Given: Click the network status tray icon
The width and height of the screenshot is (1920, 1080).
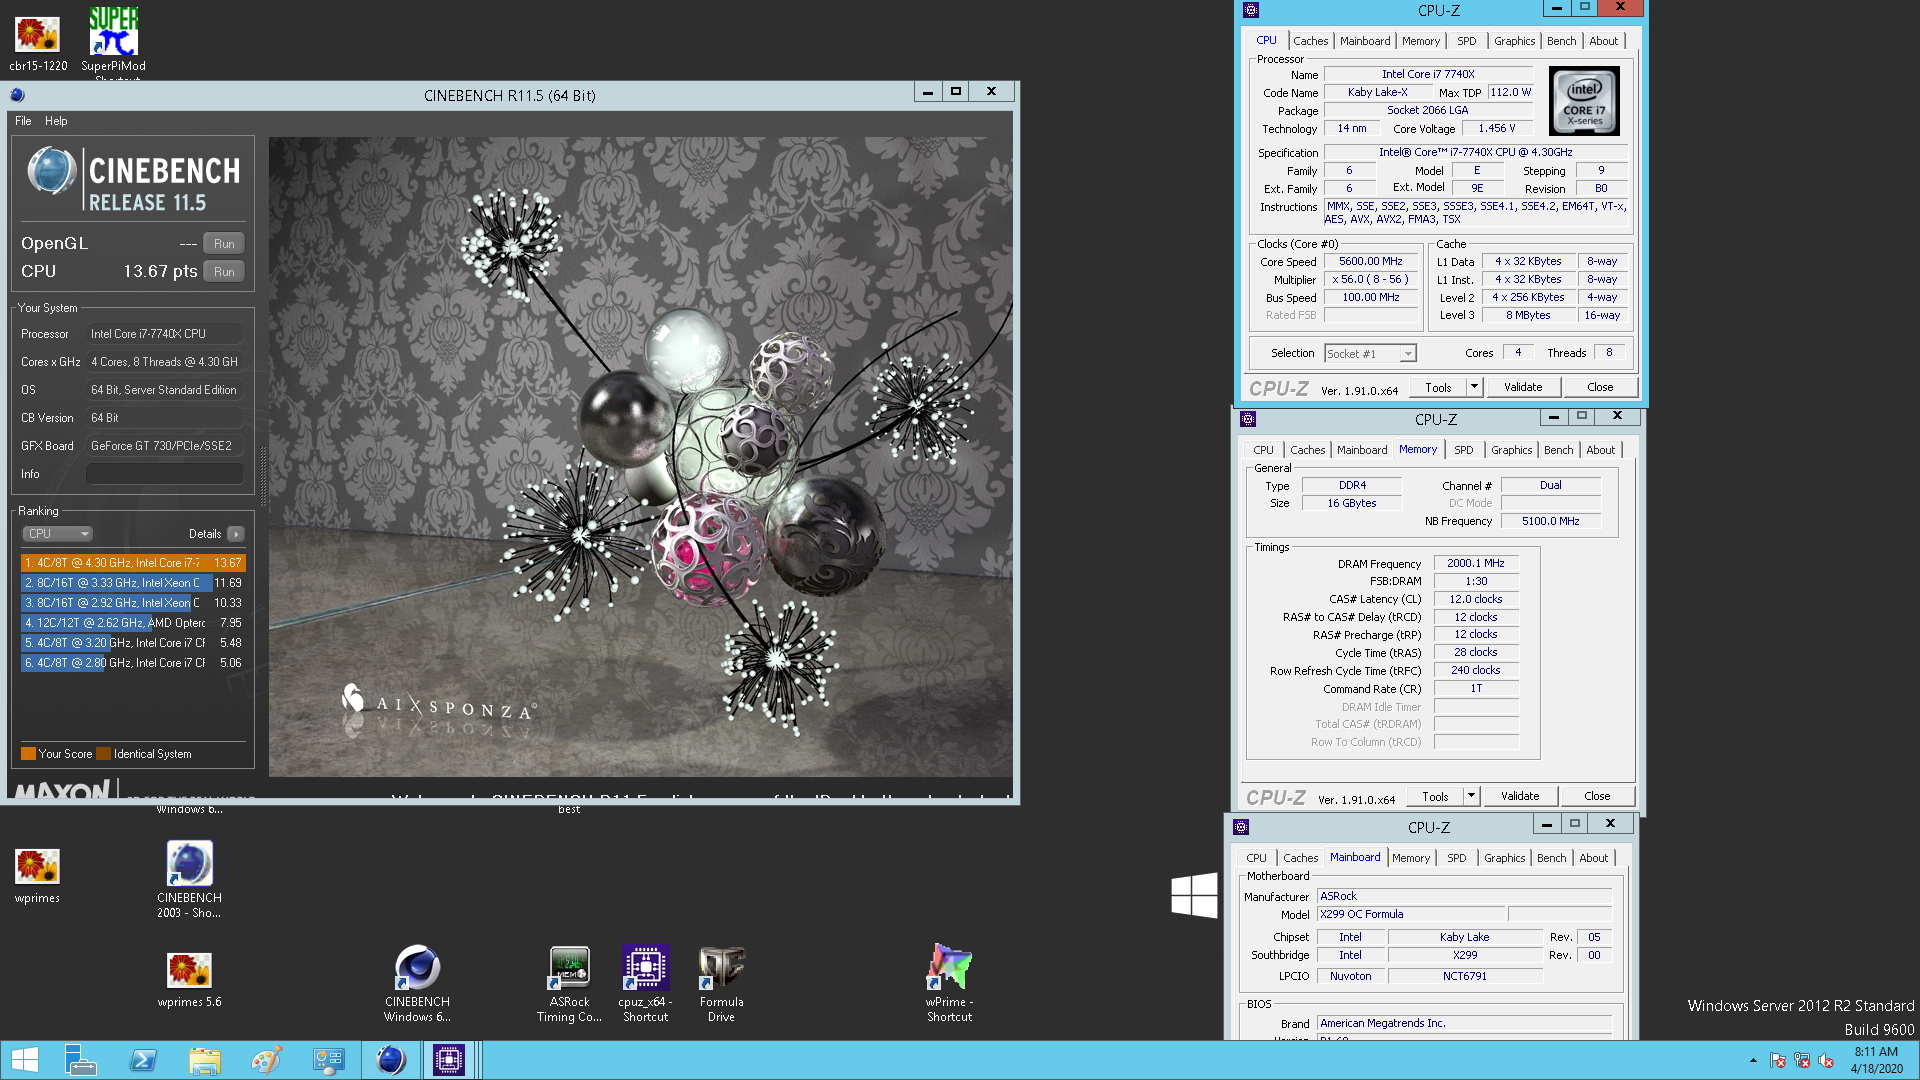Looking at the screenshot, I should click(x=1802, y=1060).
